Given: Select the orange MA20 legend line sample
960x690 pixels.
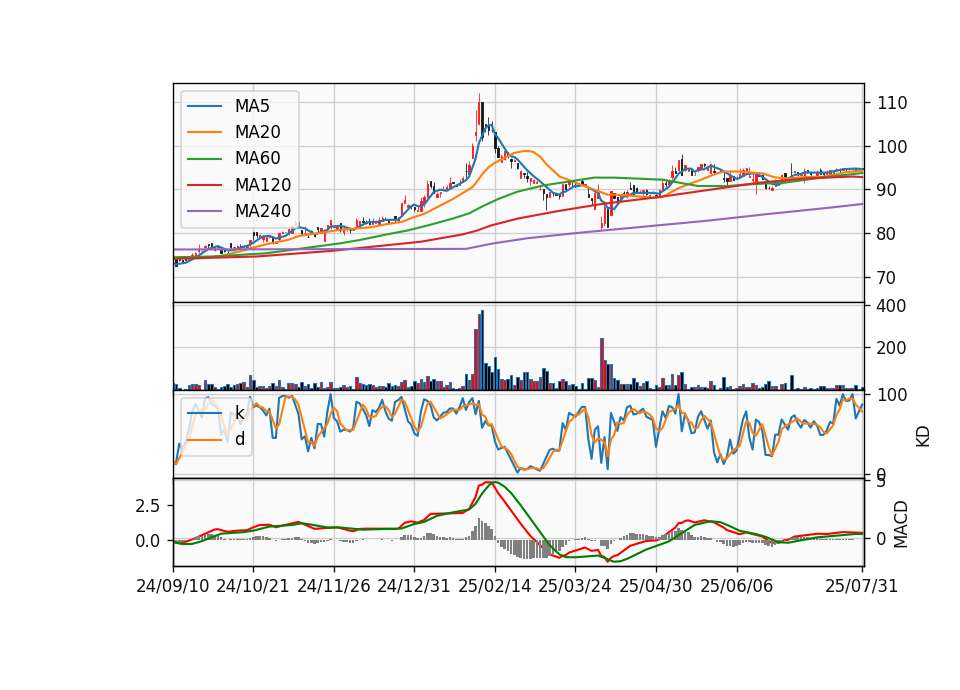Looking at the screenshot, I should [x=204, y=132].
